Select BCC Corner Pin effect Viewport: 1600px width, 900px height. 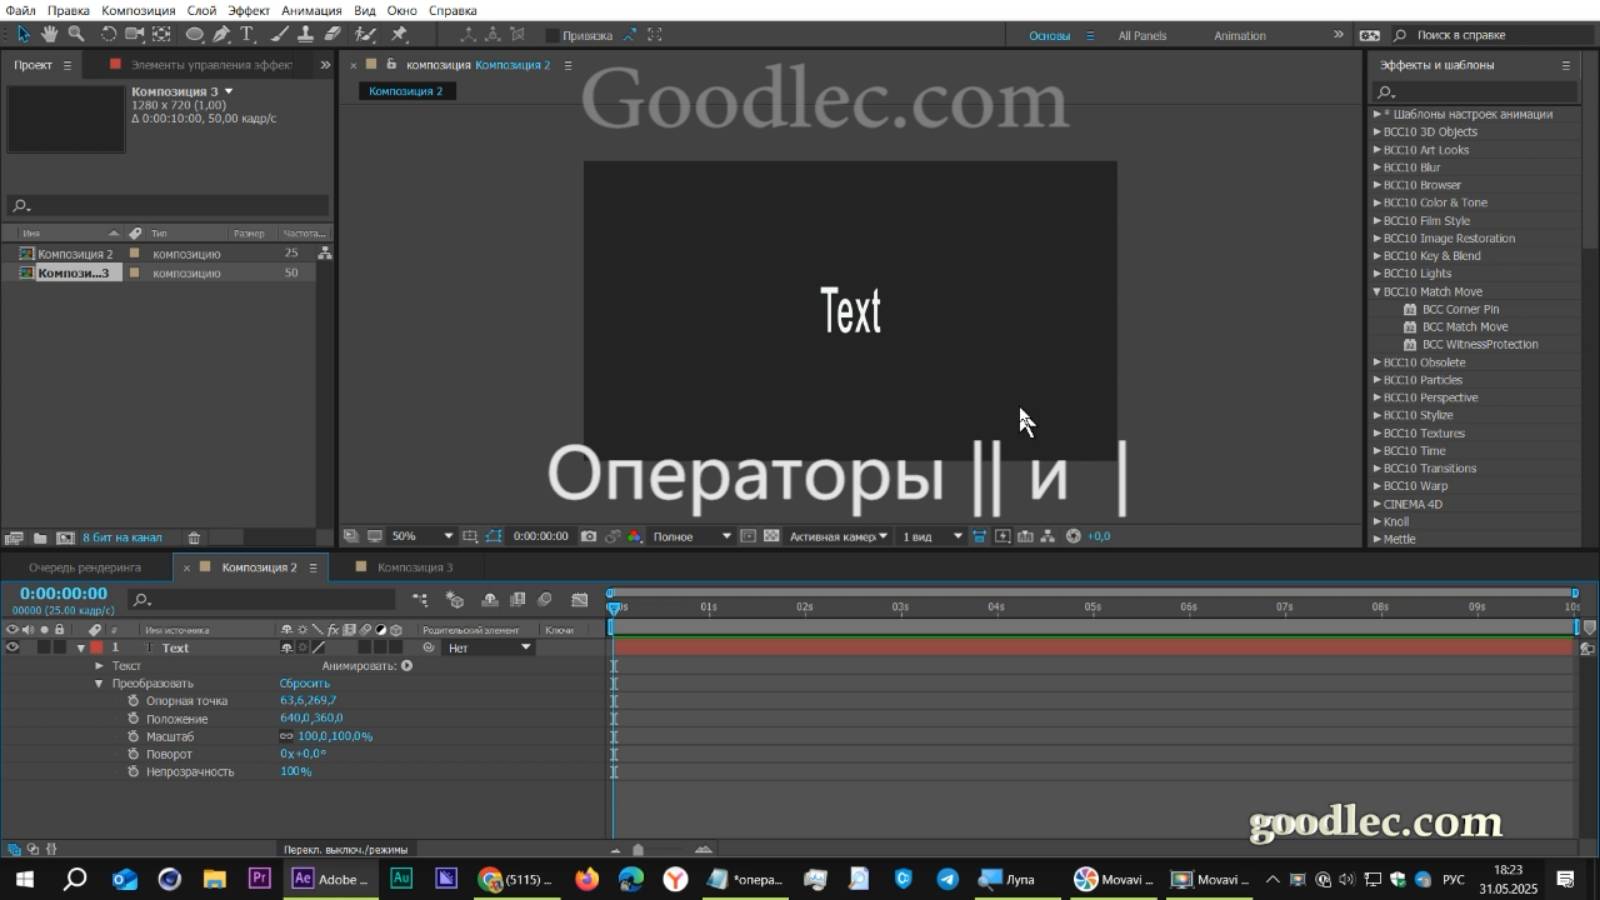1460,309
